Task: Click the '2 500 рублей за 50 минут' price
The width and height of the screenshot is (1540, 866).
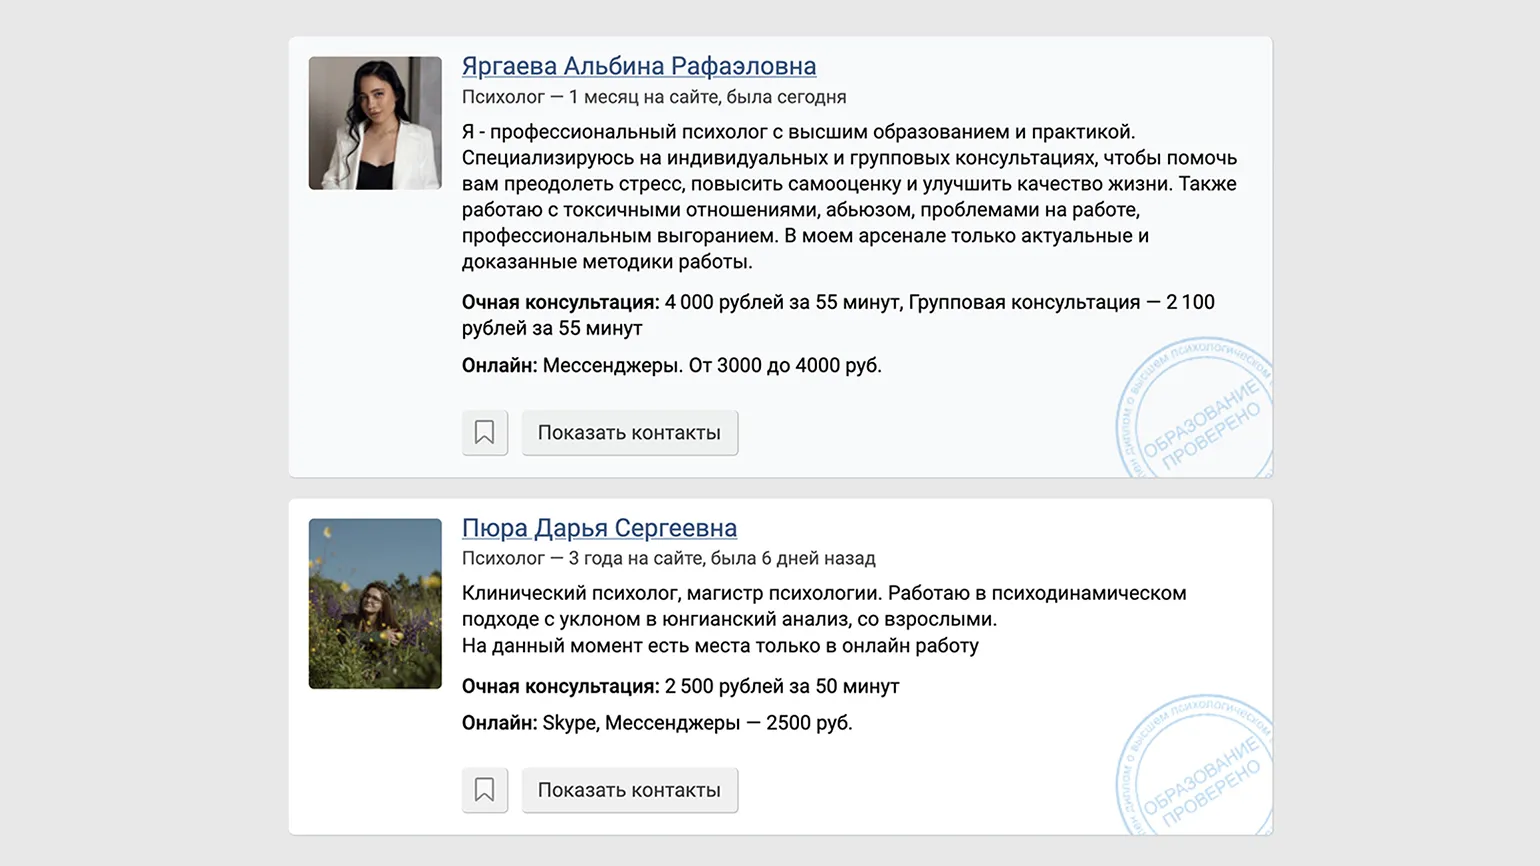Action: [781, 686]
